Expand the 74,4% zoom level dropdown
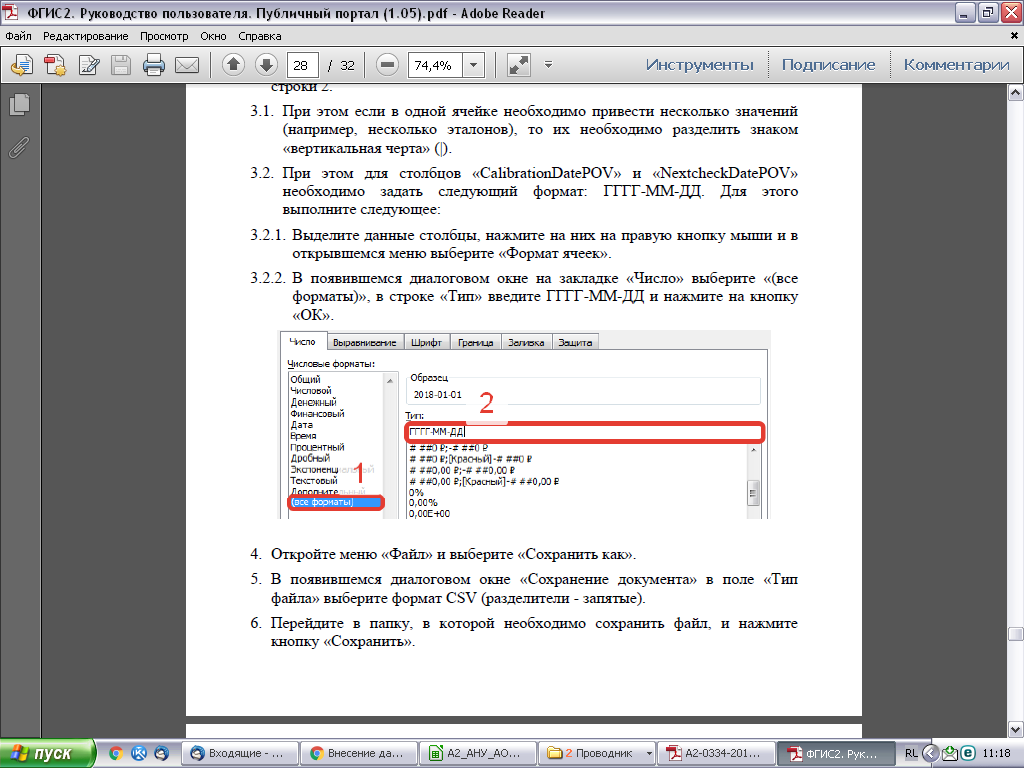 pos(473,65)
